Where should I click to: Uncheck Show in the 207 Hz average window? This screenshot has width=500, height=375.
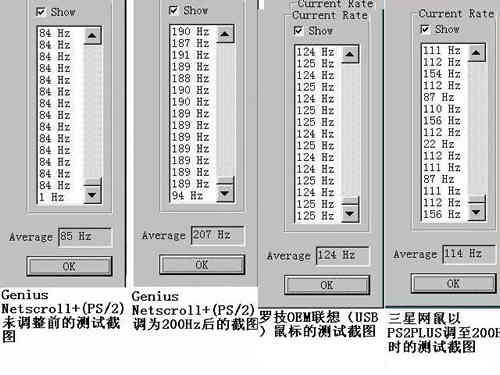click(x=173, y=11)
